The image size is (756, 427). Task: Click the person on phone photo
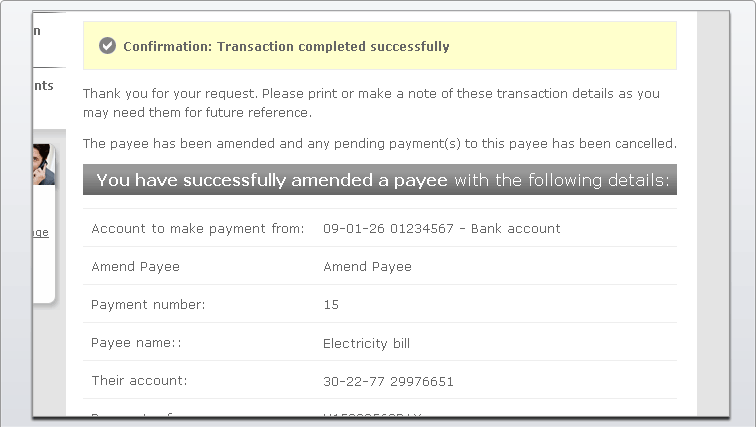43,165
